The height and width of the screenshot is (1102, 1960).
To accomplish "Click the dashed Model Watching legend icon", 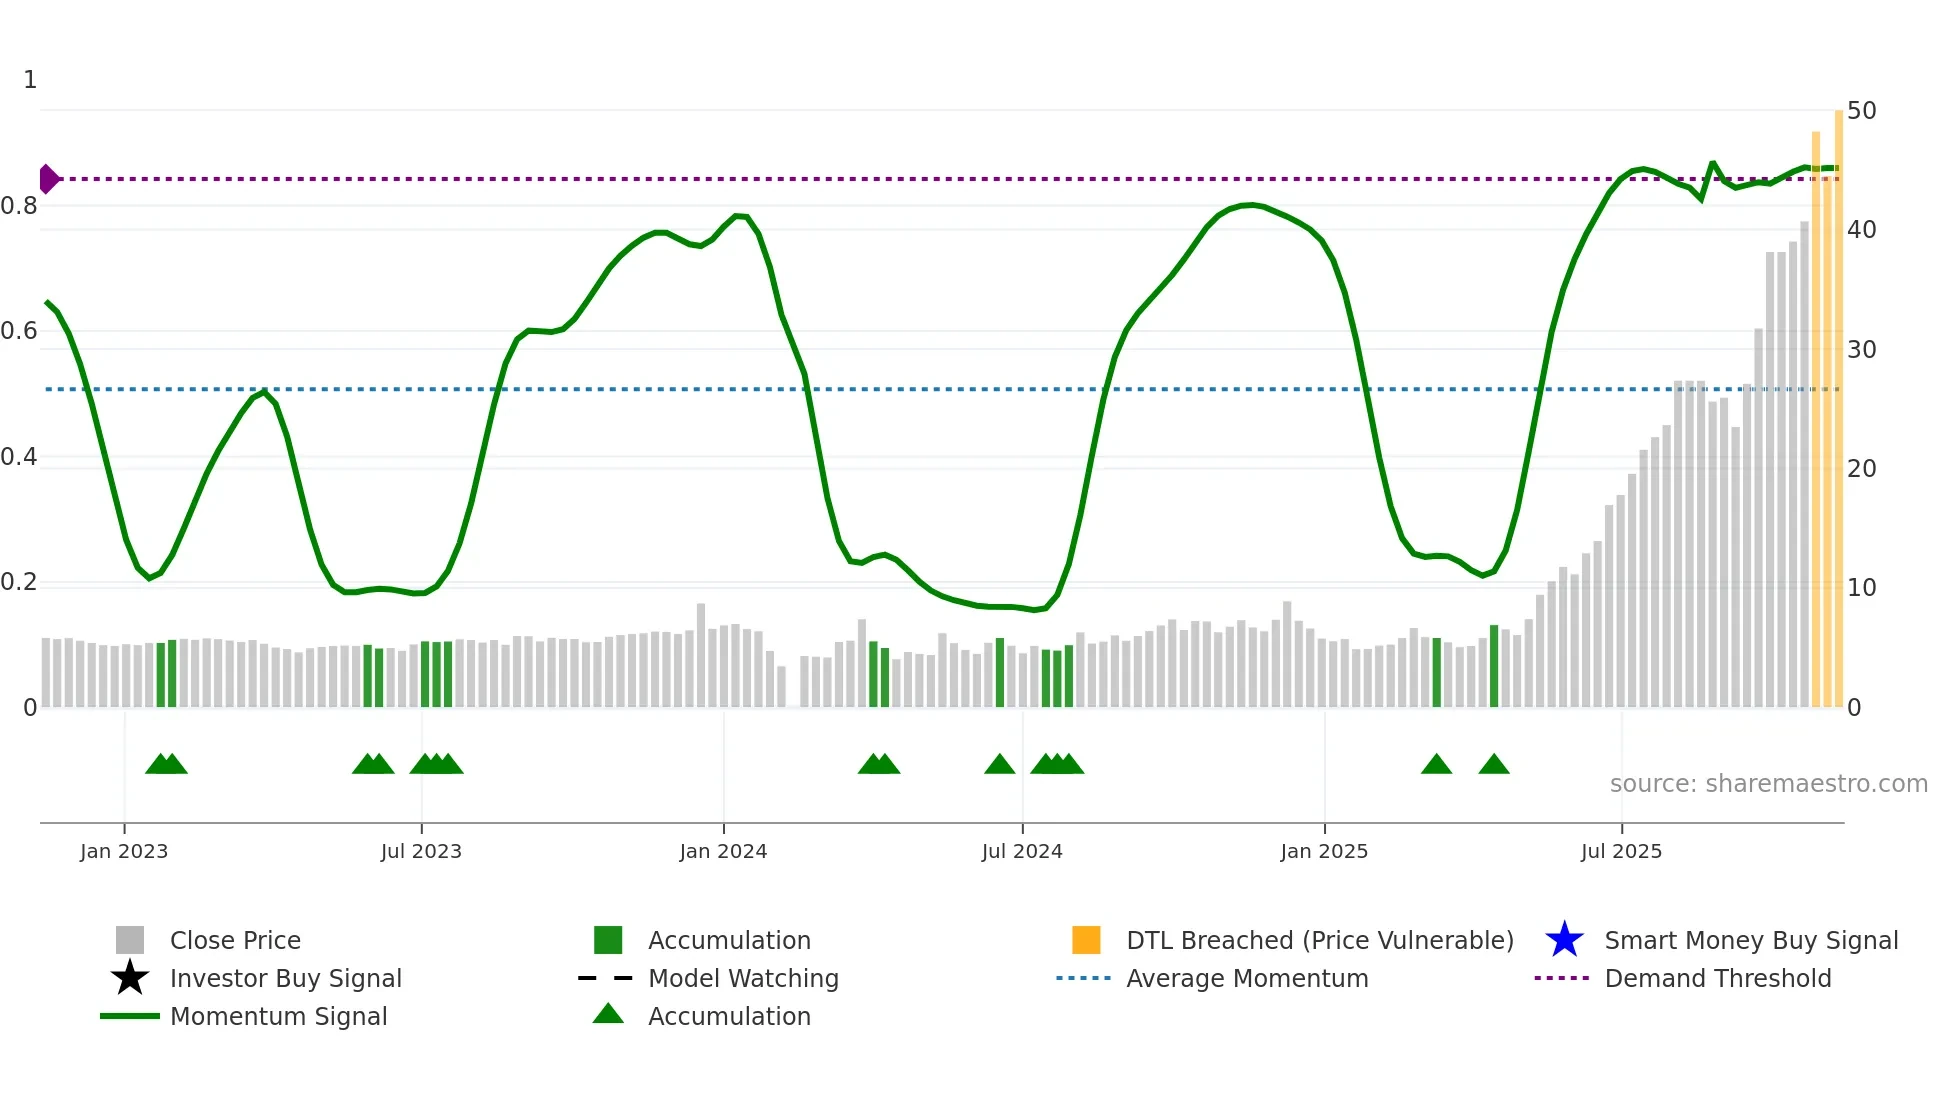I will 606,978.
